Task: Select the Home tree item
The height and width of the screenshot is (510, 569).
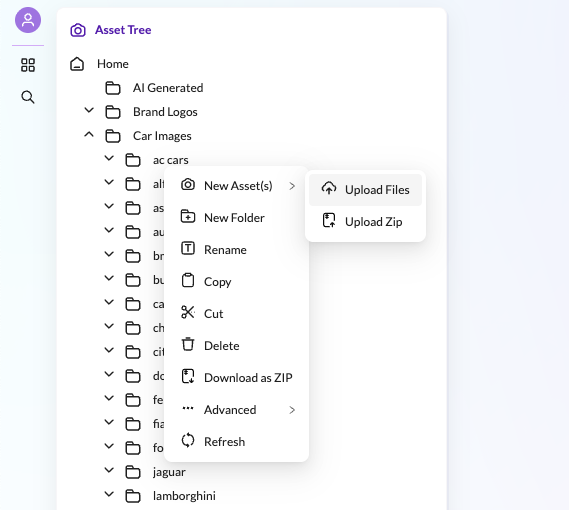Action: (x=112, y=64)
